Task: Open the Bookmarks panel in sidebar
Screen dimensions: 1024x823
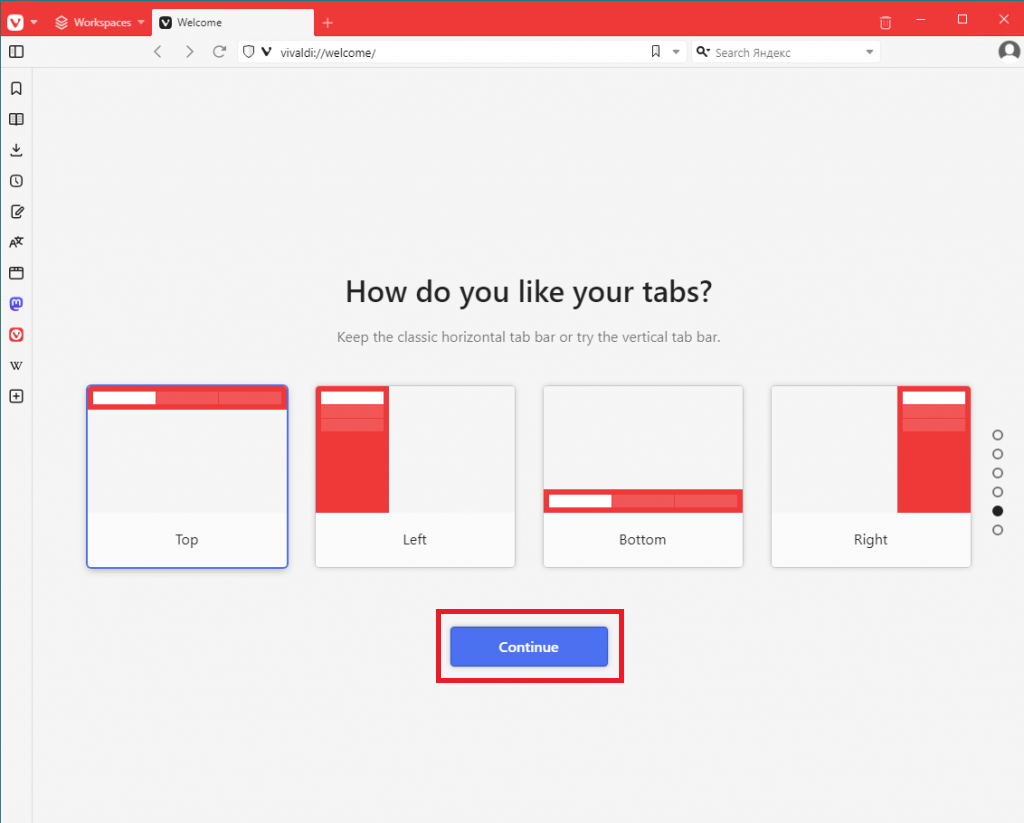Action: point(16,88)
